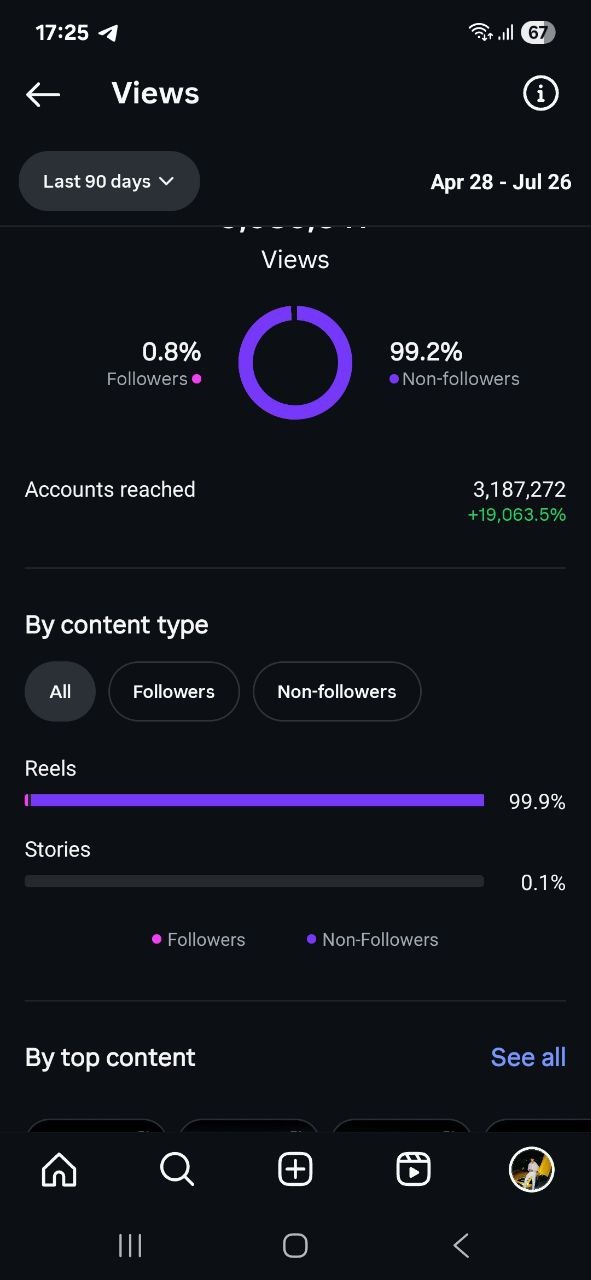Tap the Telegram arrow icon in status bar
Screen dimensions: 591x1280
[x=107, y=31]
